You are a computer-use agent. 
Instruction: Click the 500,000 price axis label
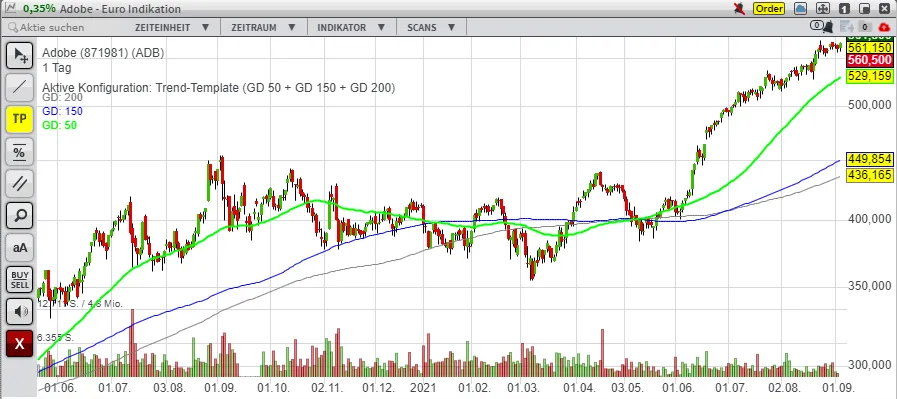pos(871,105)
